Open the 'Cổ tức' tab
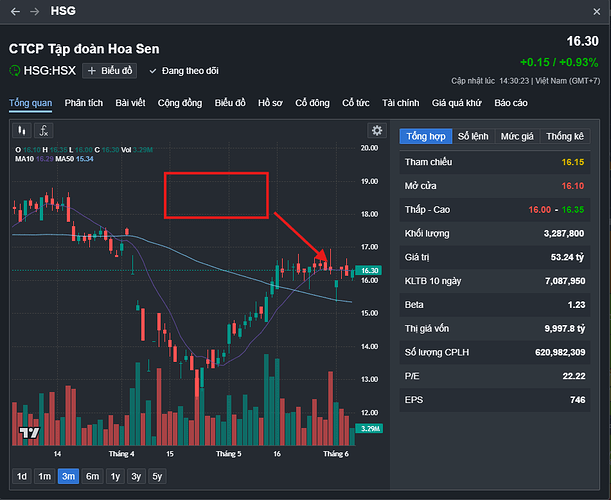The width and height of the screenshot is (611, 500). point(357,102)
